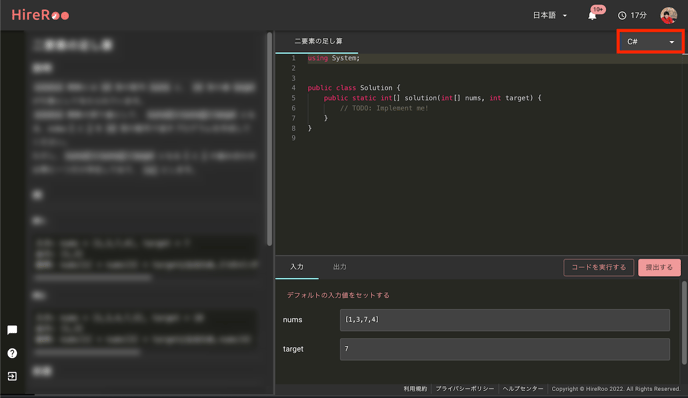Open the C# language selector

pos(650,42)
